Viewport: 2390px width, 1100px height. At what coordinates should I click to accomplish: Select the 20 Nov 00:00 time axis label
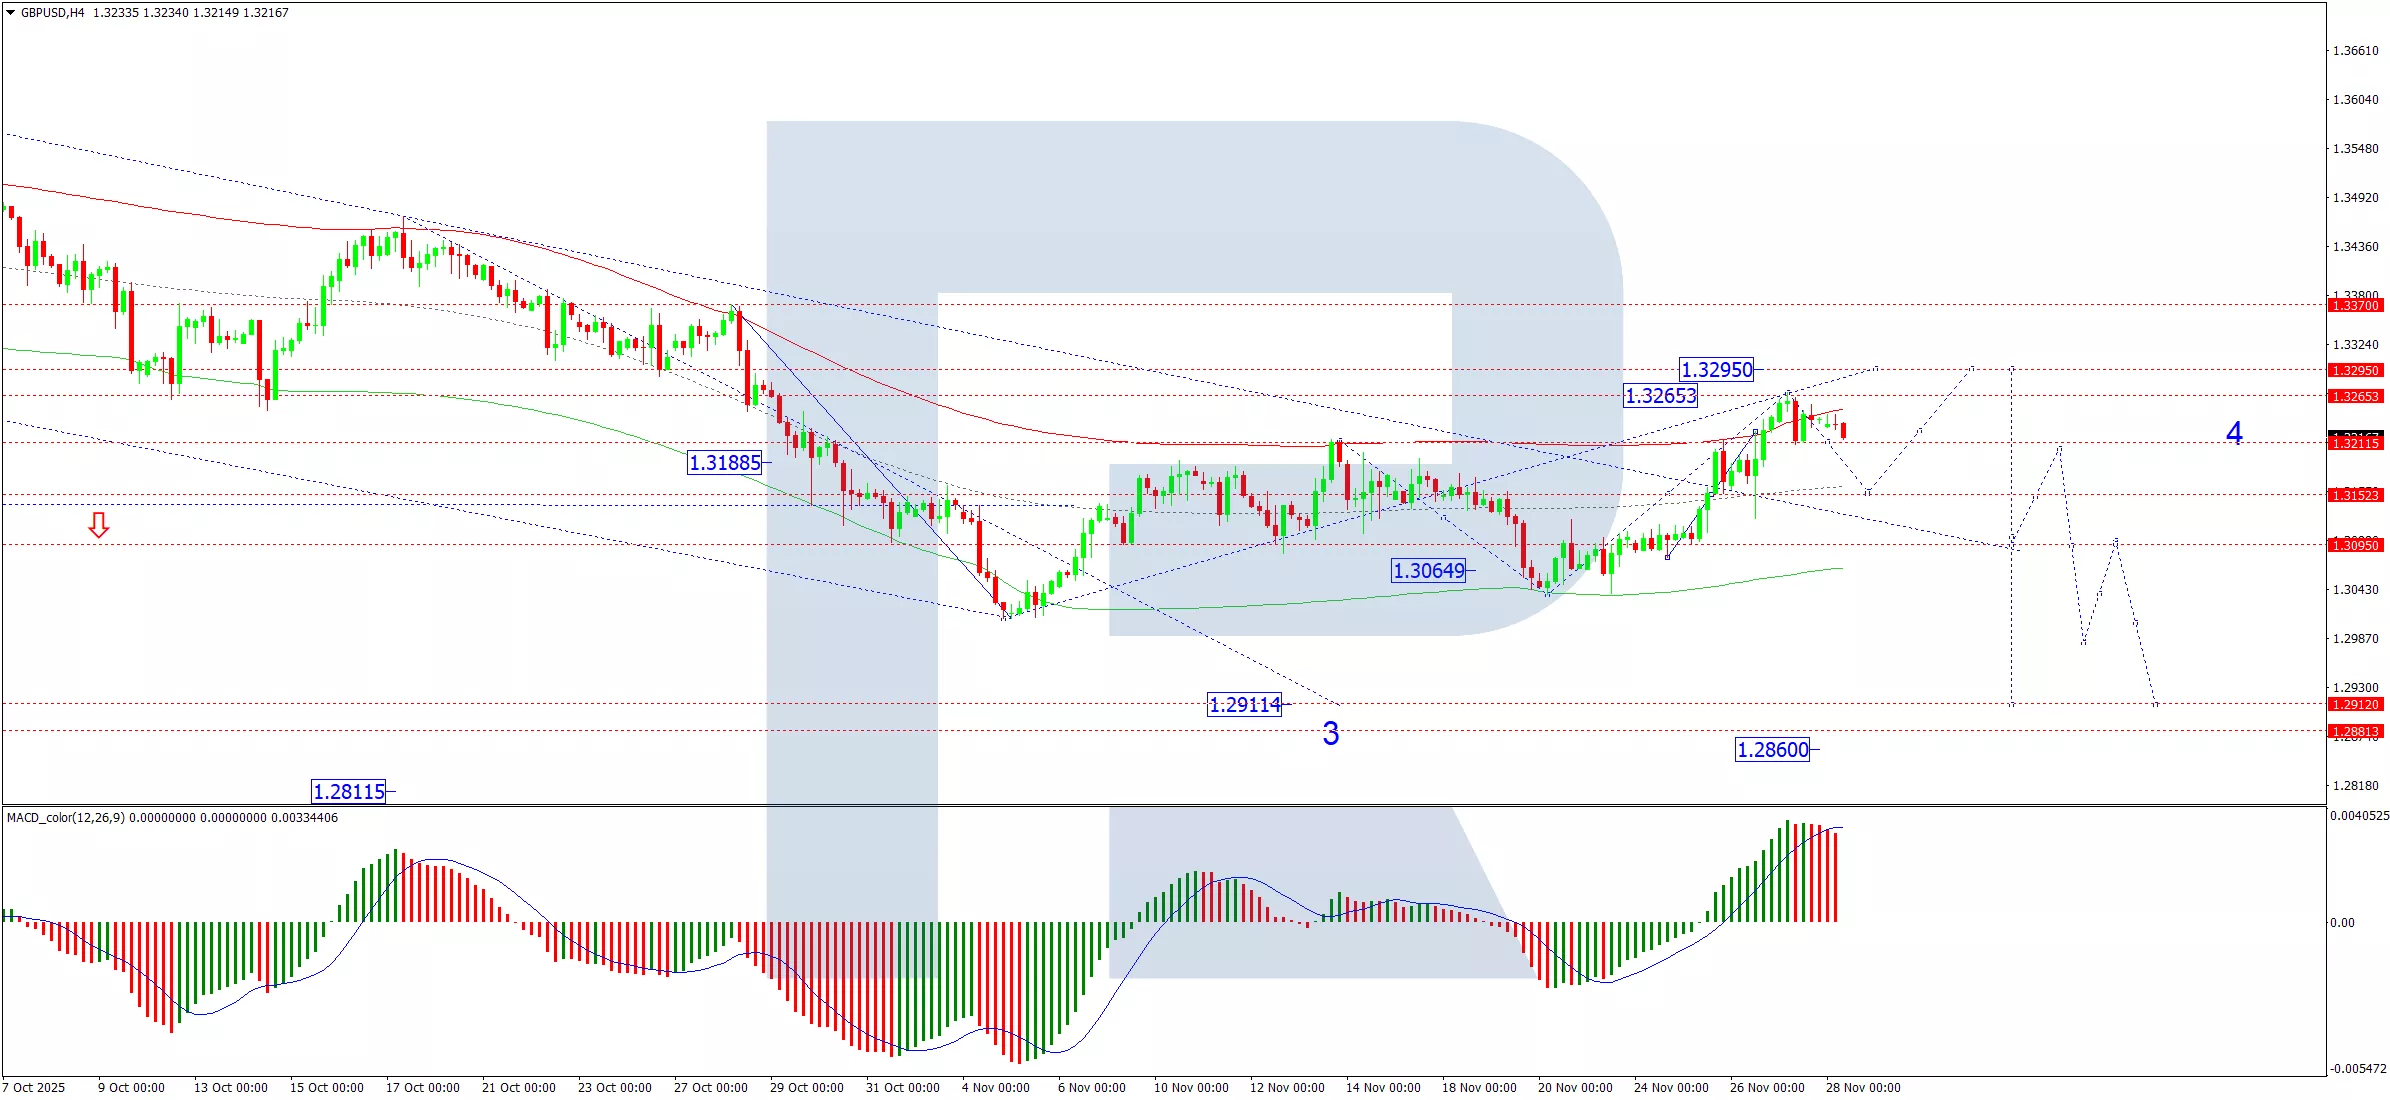pyautogui.click(x=1575, y=1088)
